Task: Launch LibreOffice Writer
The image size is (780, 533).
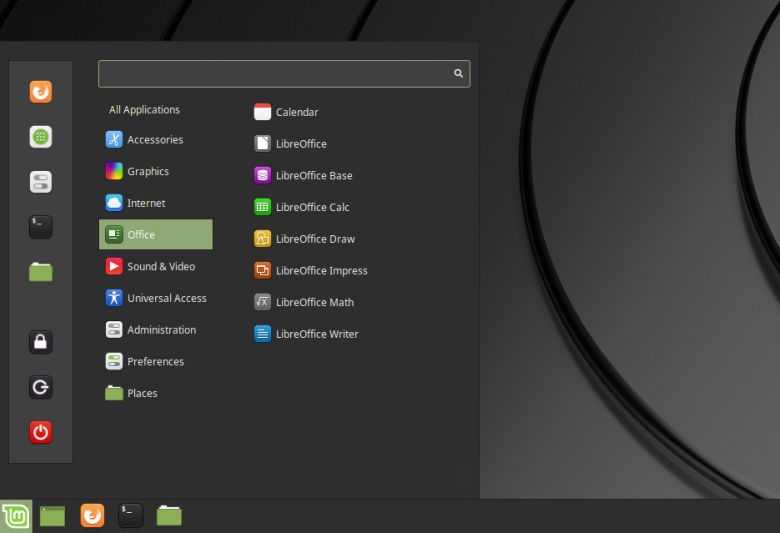Action: [x=306, y=334]
